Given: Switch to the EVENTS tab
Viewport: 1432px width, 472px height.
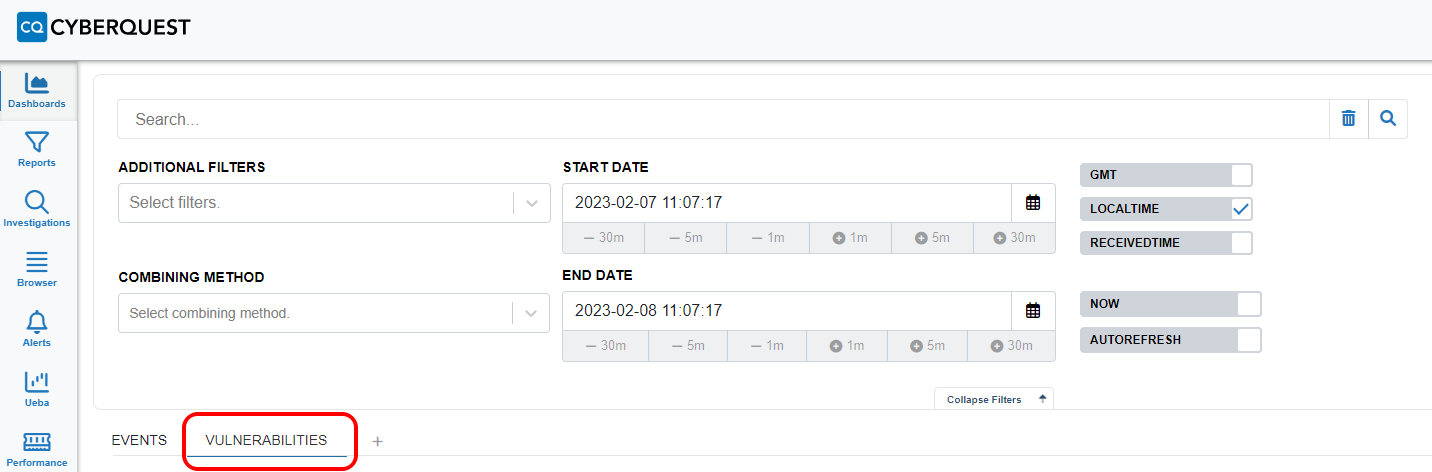Looking at the screenshot, I should pyautogui.click(x=139, y=440).
